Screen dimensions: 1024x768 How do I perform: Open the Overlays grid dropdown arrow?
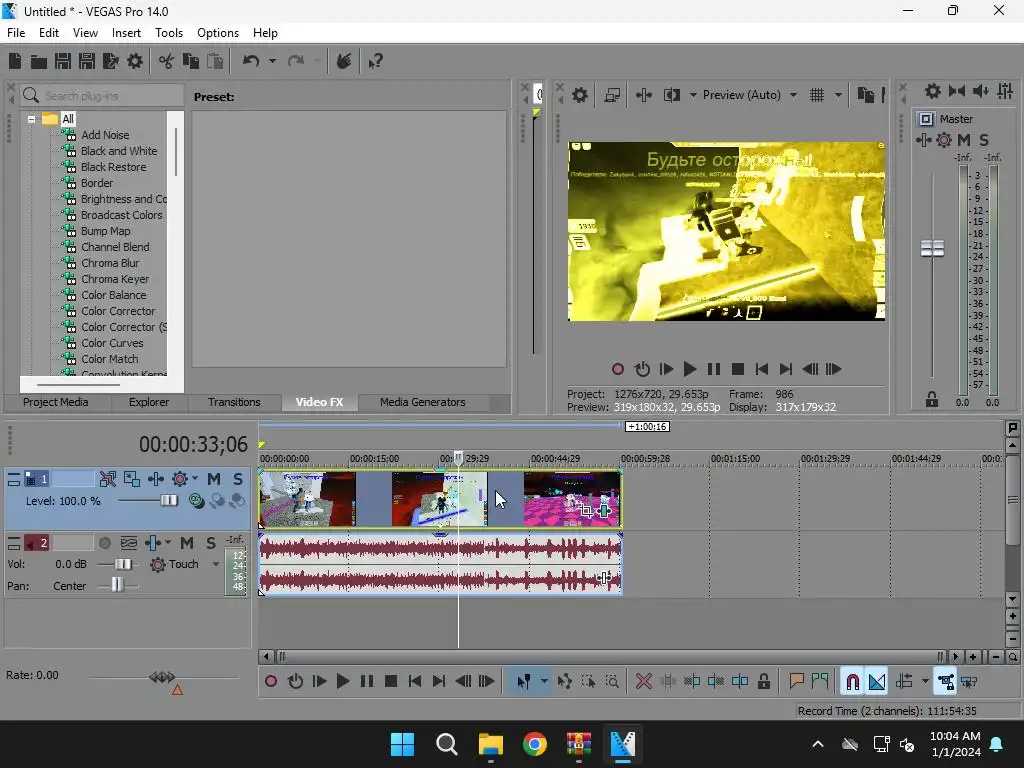838,95
